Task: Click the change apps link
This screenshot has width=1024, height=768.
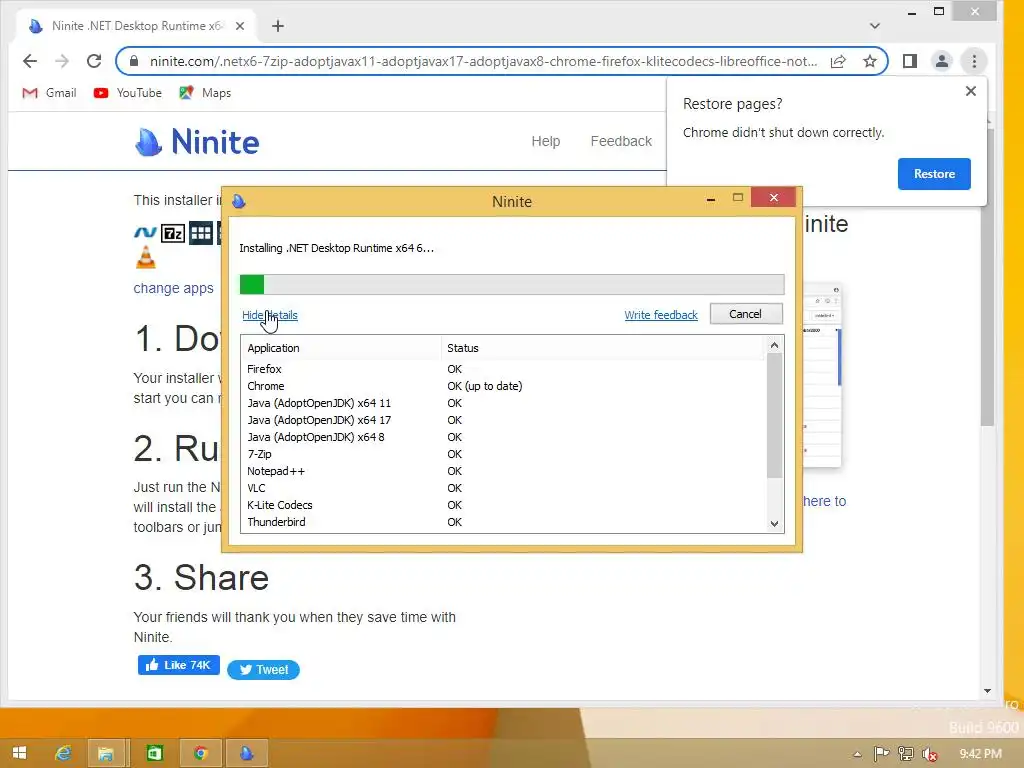Action: pos(173,288)
